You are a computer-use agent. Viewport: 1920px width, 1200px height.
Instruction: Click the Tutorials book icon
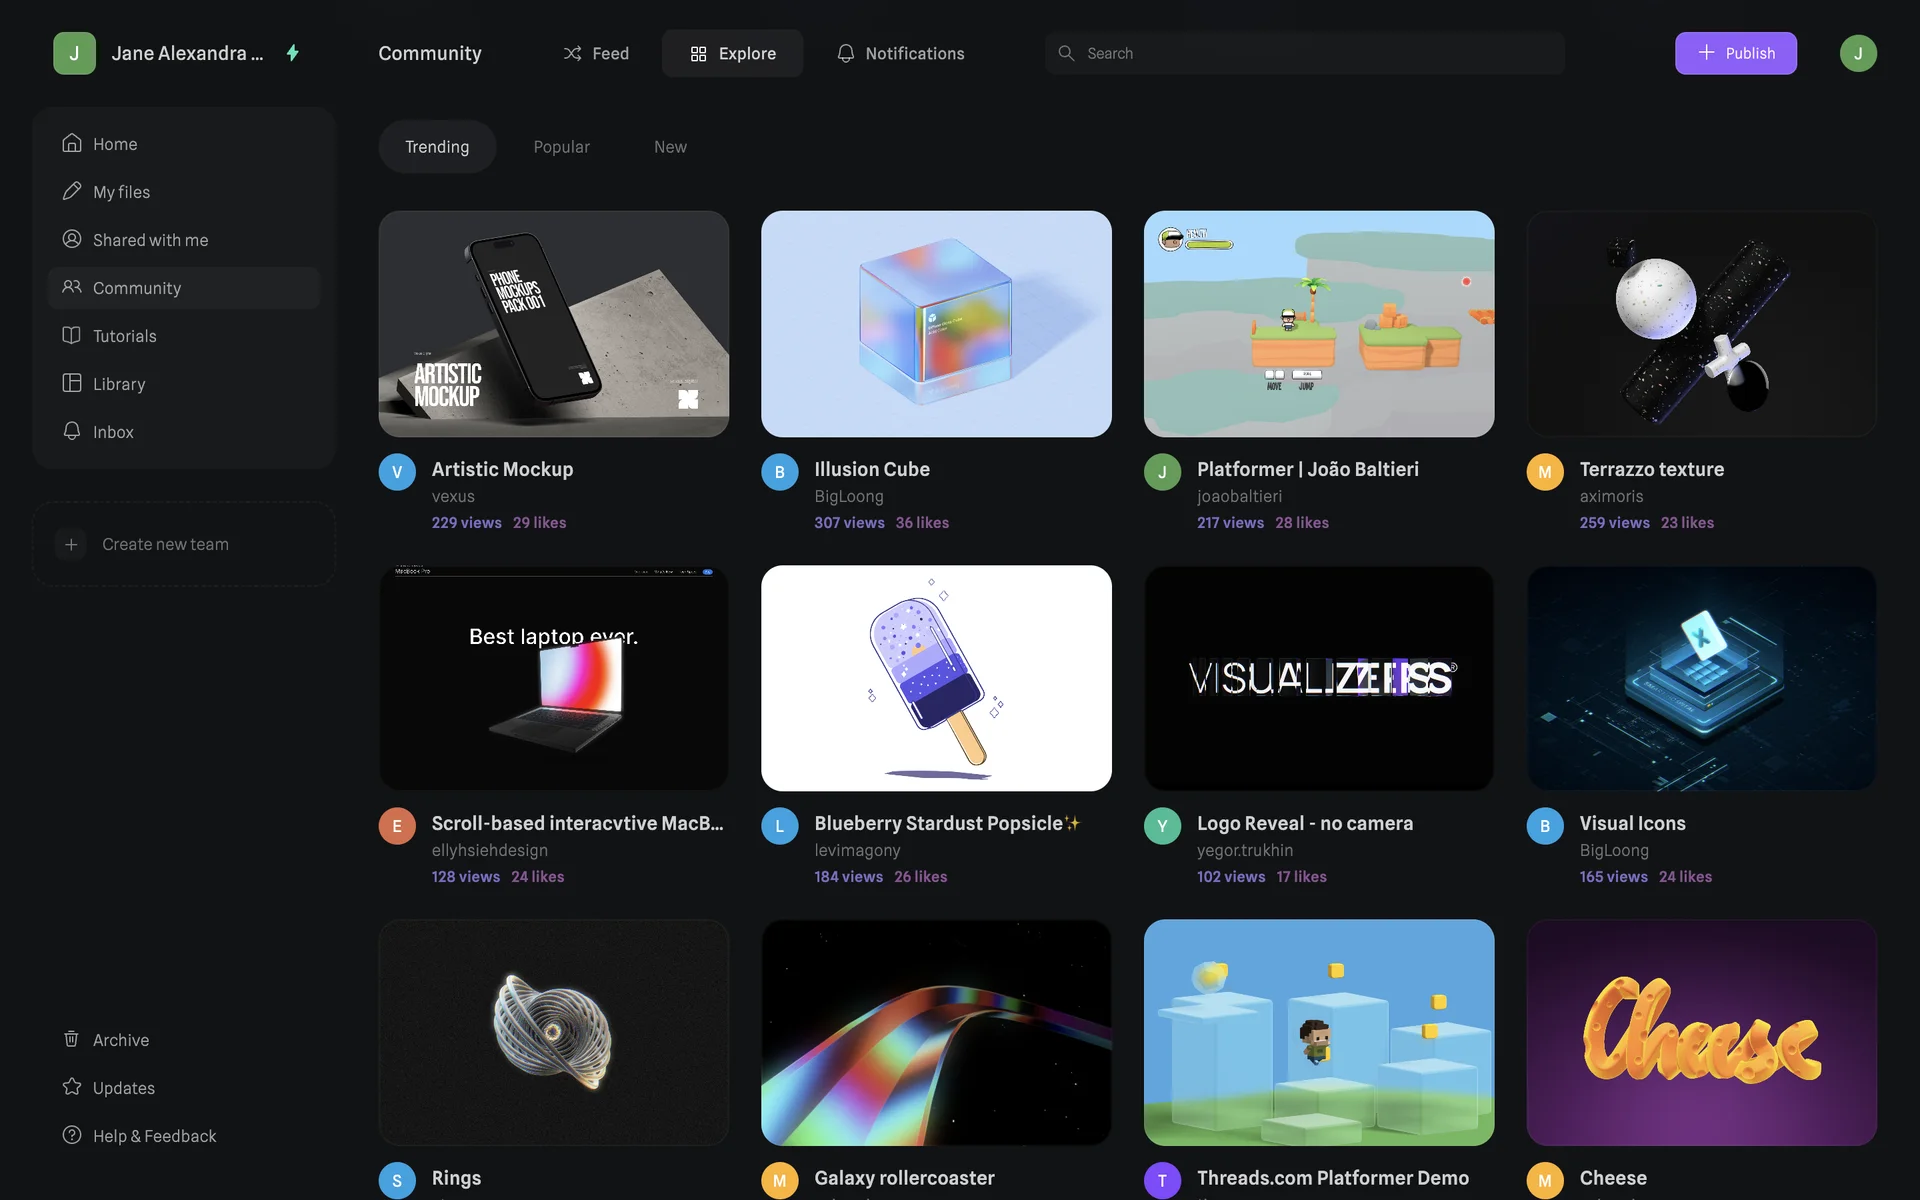(x=71, y=335)
